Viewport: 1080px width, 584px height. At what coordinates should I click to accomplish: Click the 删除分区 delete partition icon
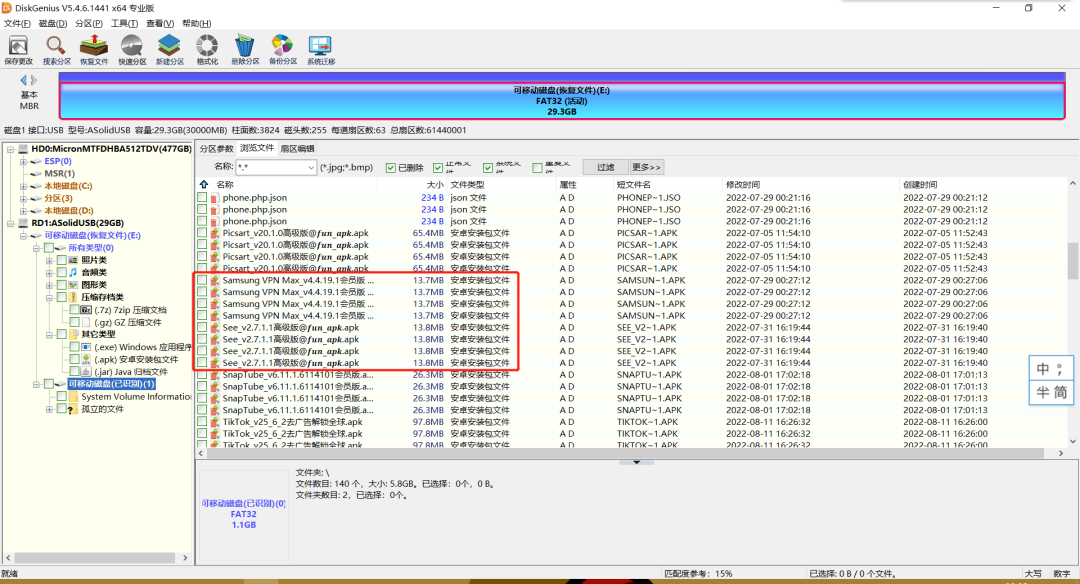(x=245, y=46)
